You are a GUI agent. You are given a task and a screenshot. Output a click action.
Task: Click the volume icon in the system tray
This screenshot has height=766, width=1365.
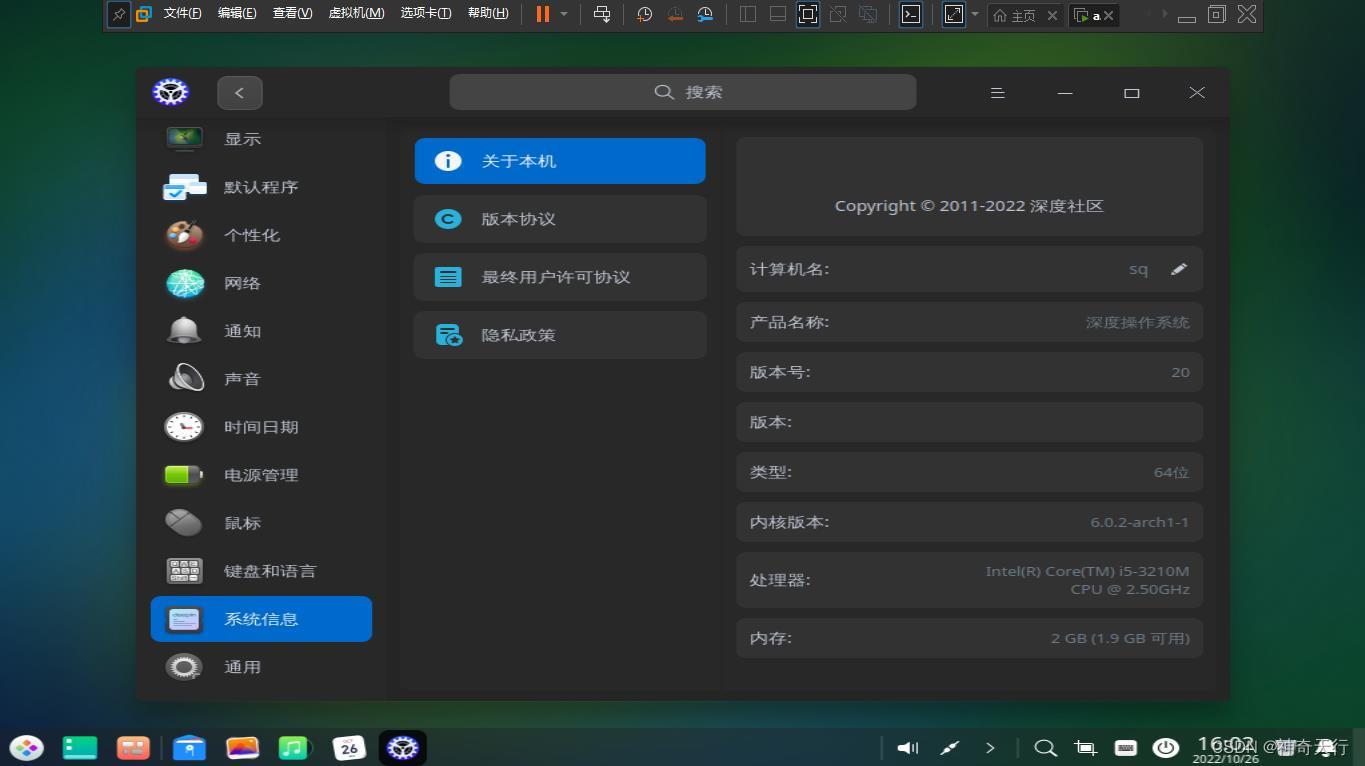pos(907,747)
